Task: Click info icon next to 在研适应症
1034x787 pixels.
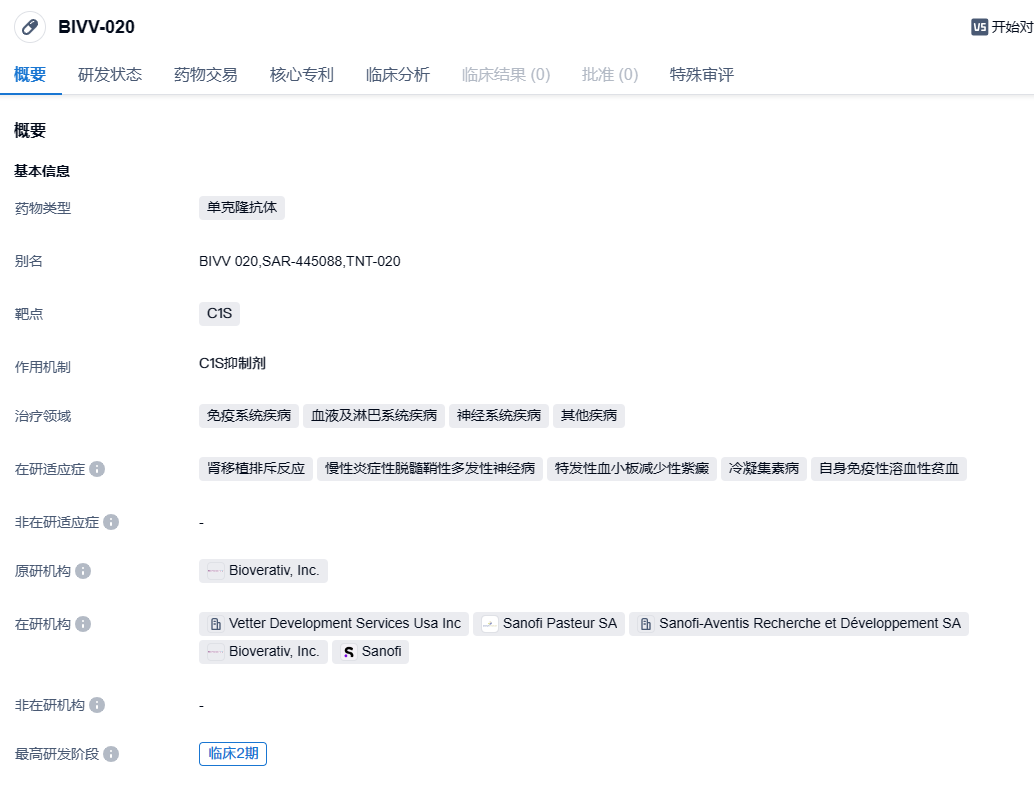Action: coord(98,469)
